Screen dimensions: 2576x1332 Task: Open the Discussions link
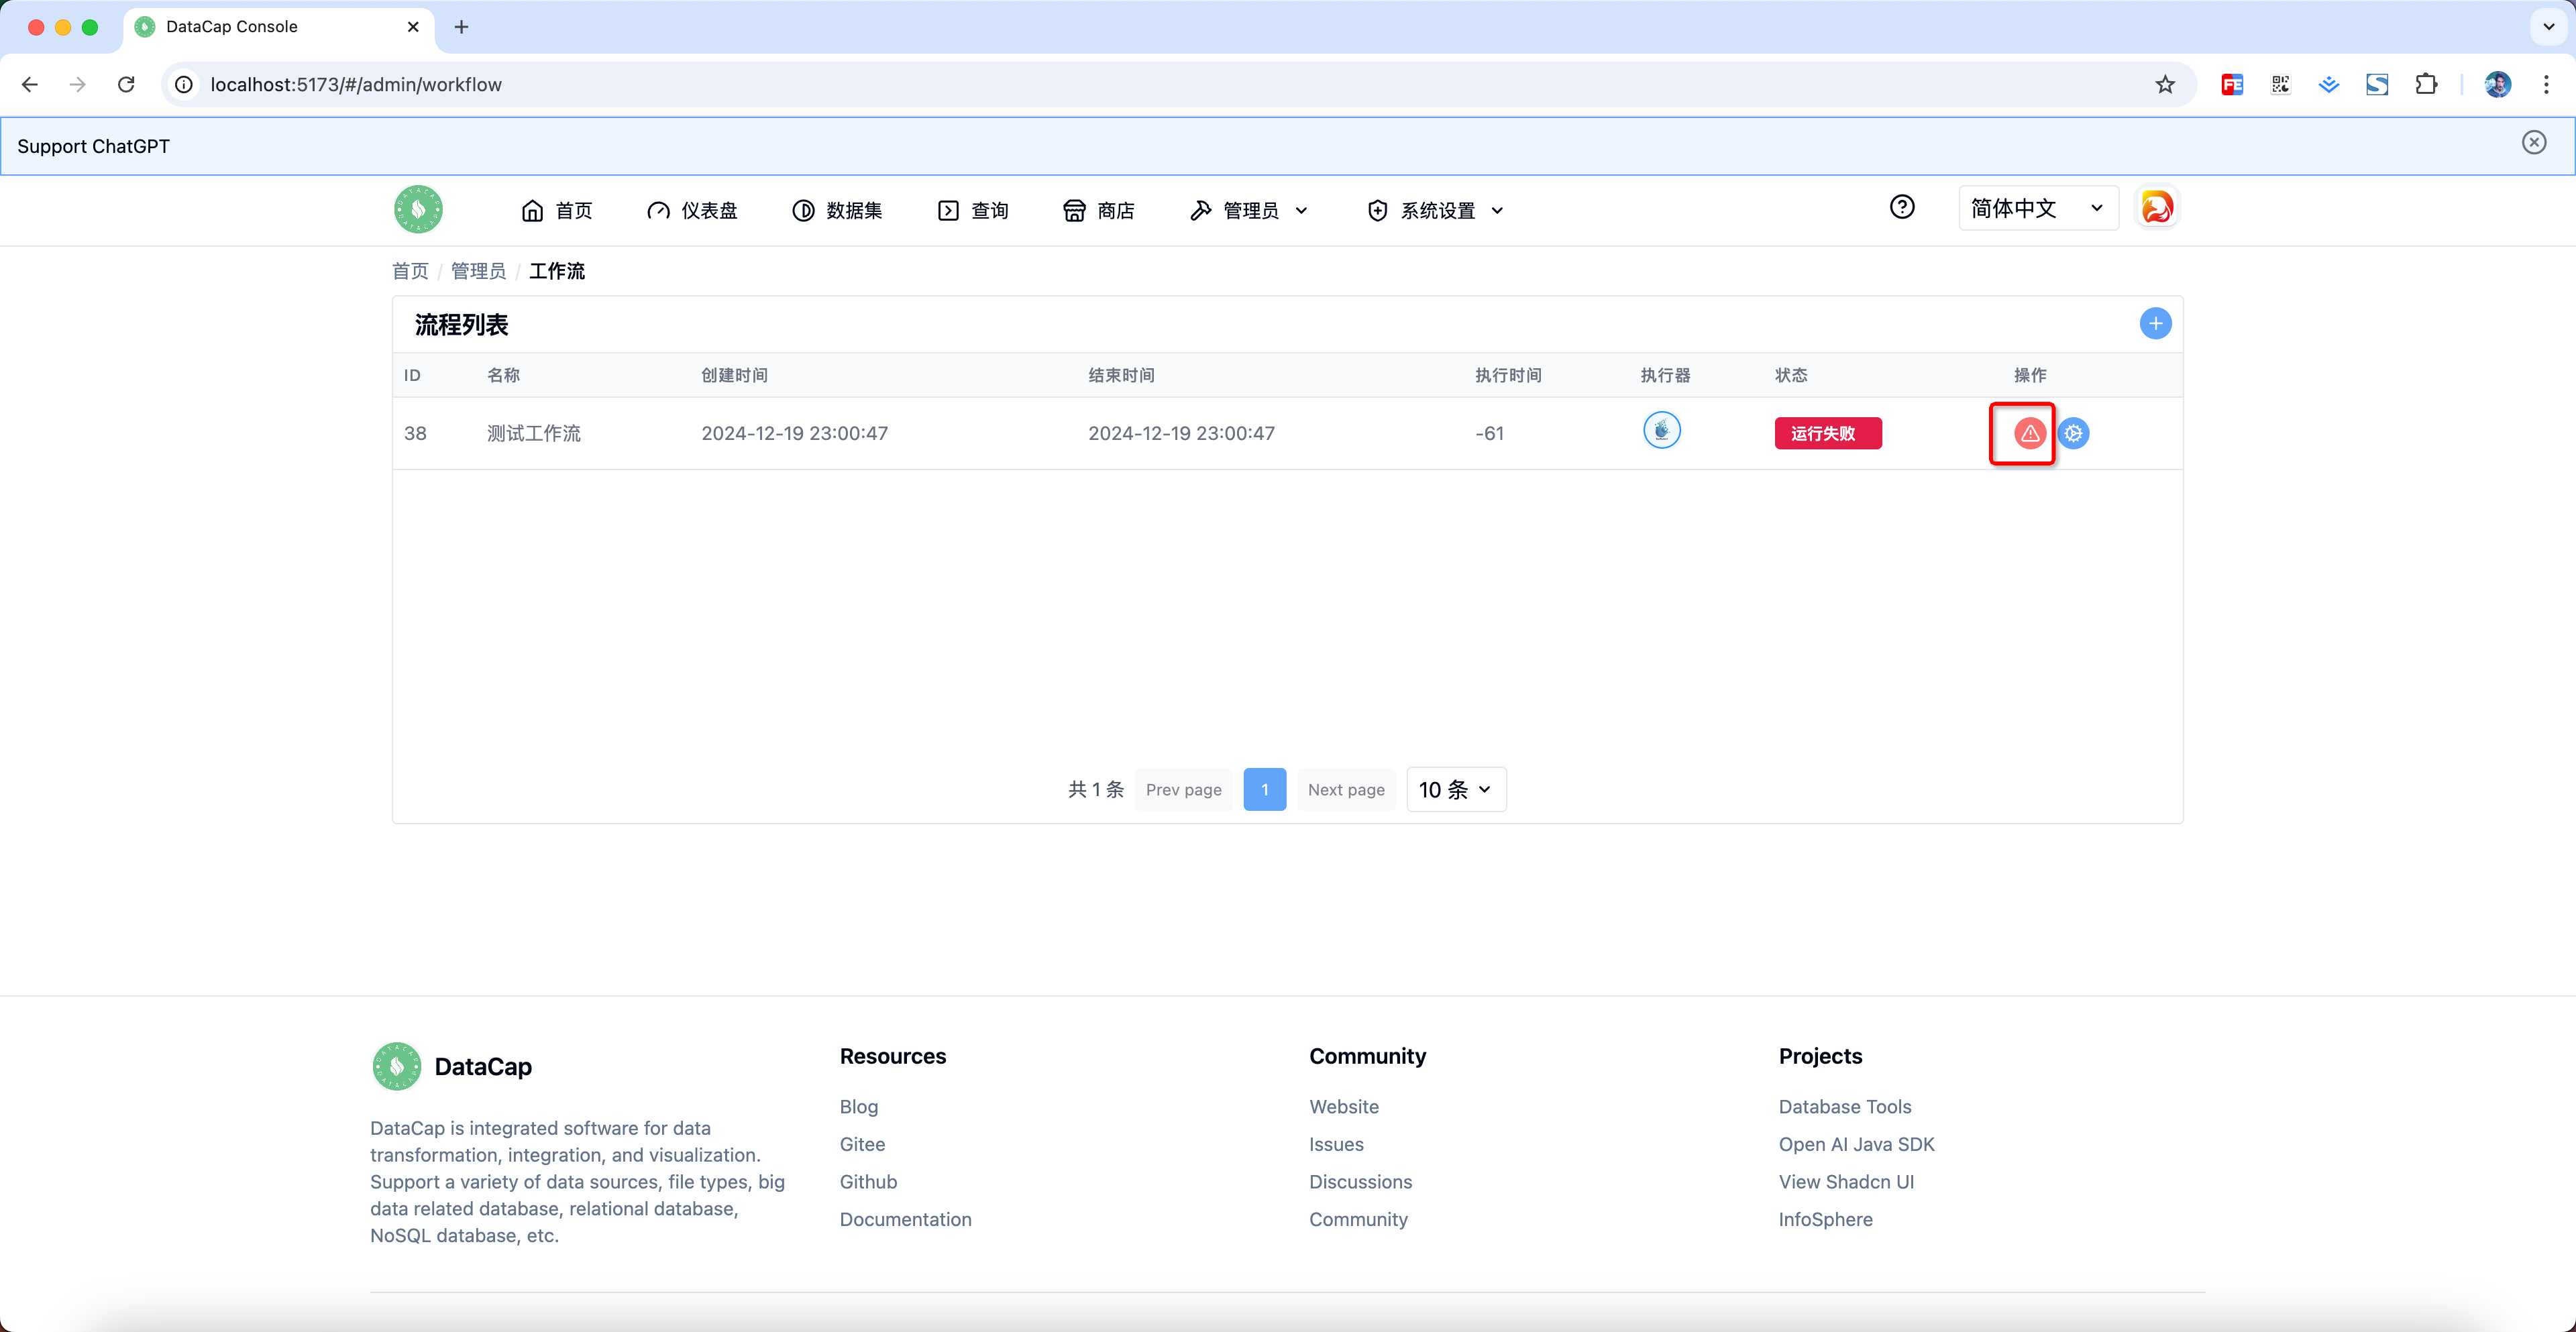(x=1360, y=1181)
